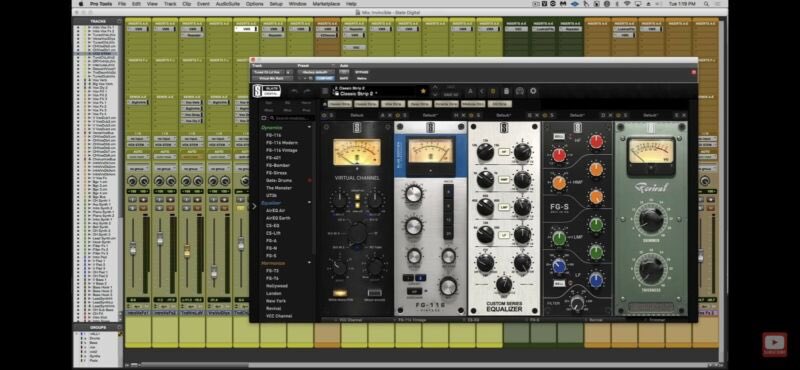Click the trash icon in Slate toolbar

coord(506,91)
